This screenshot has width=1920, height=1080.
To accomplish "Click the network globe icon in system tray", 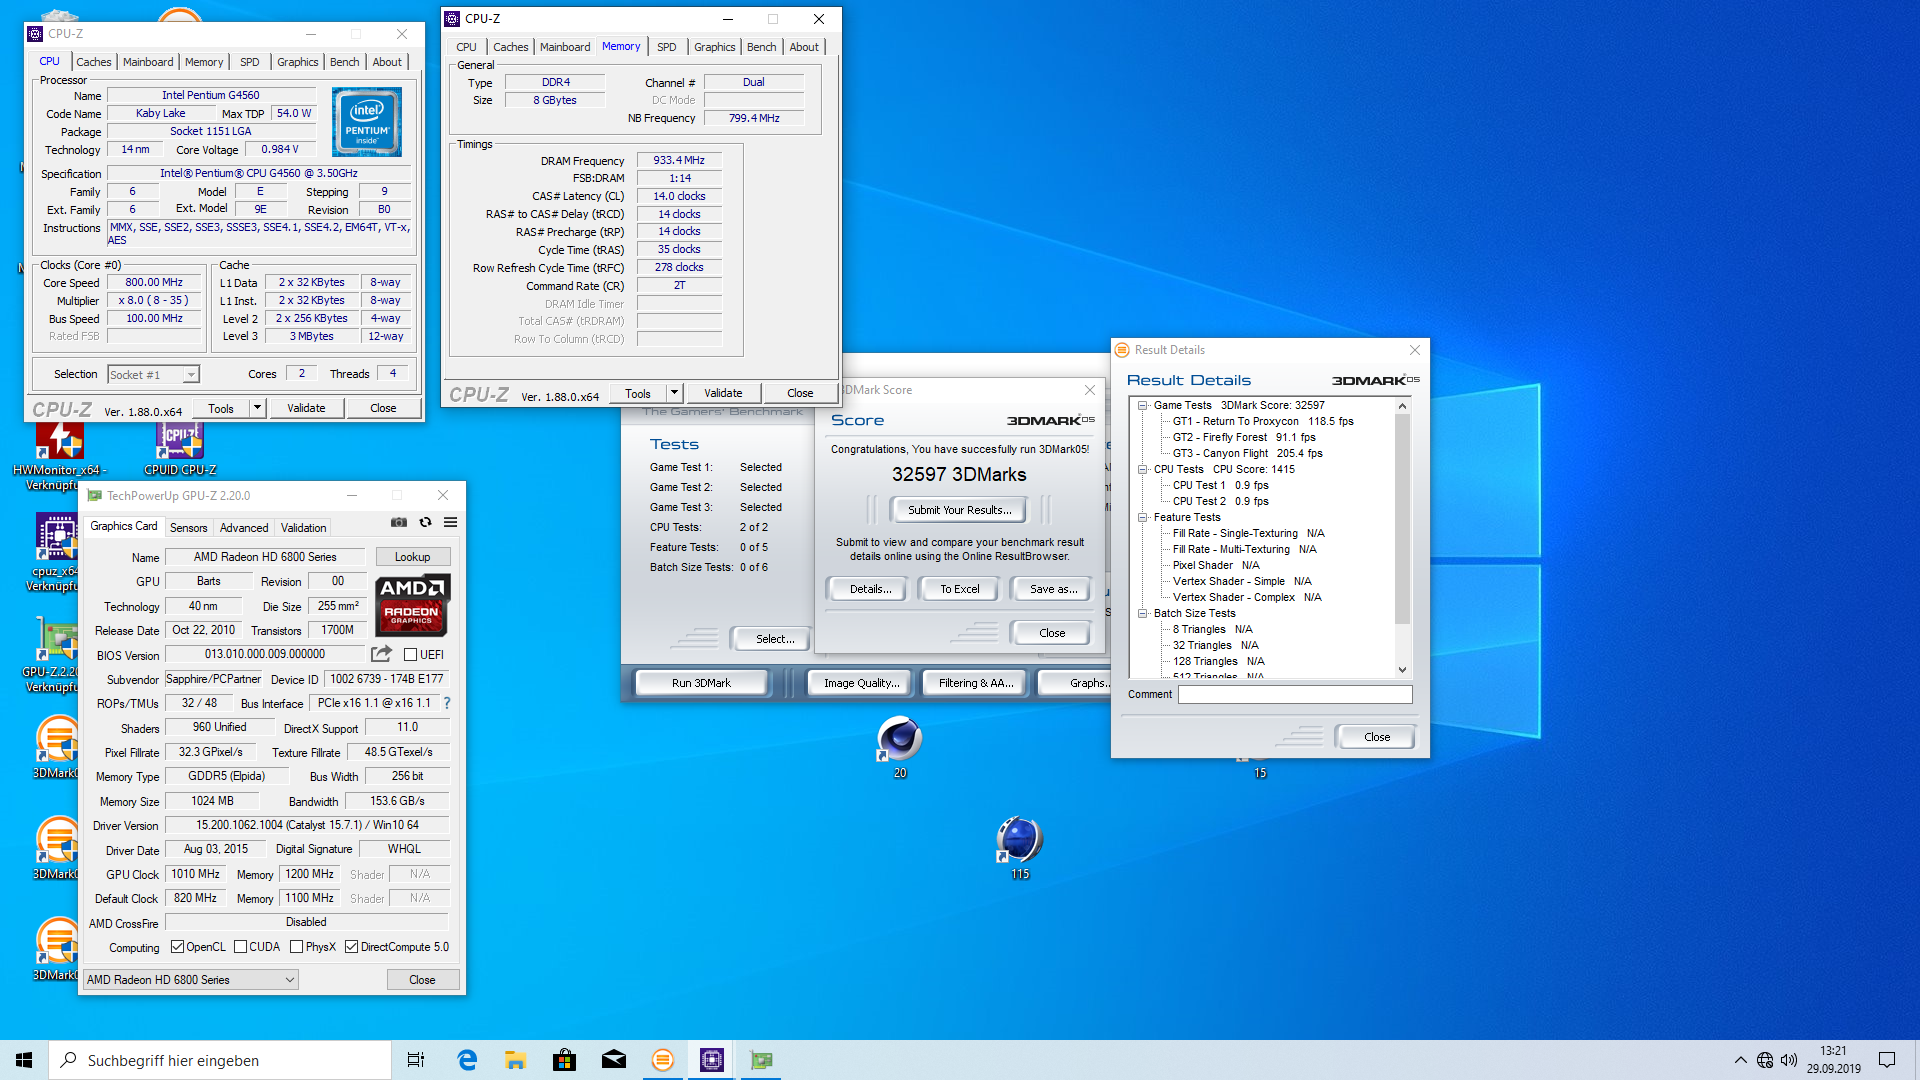I will click(x=1765, y=1060).
